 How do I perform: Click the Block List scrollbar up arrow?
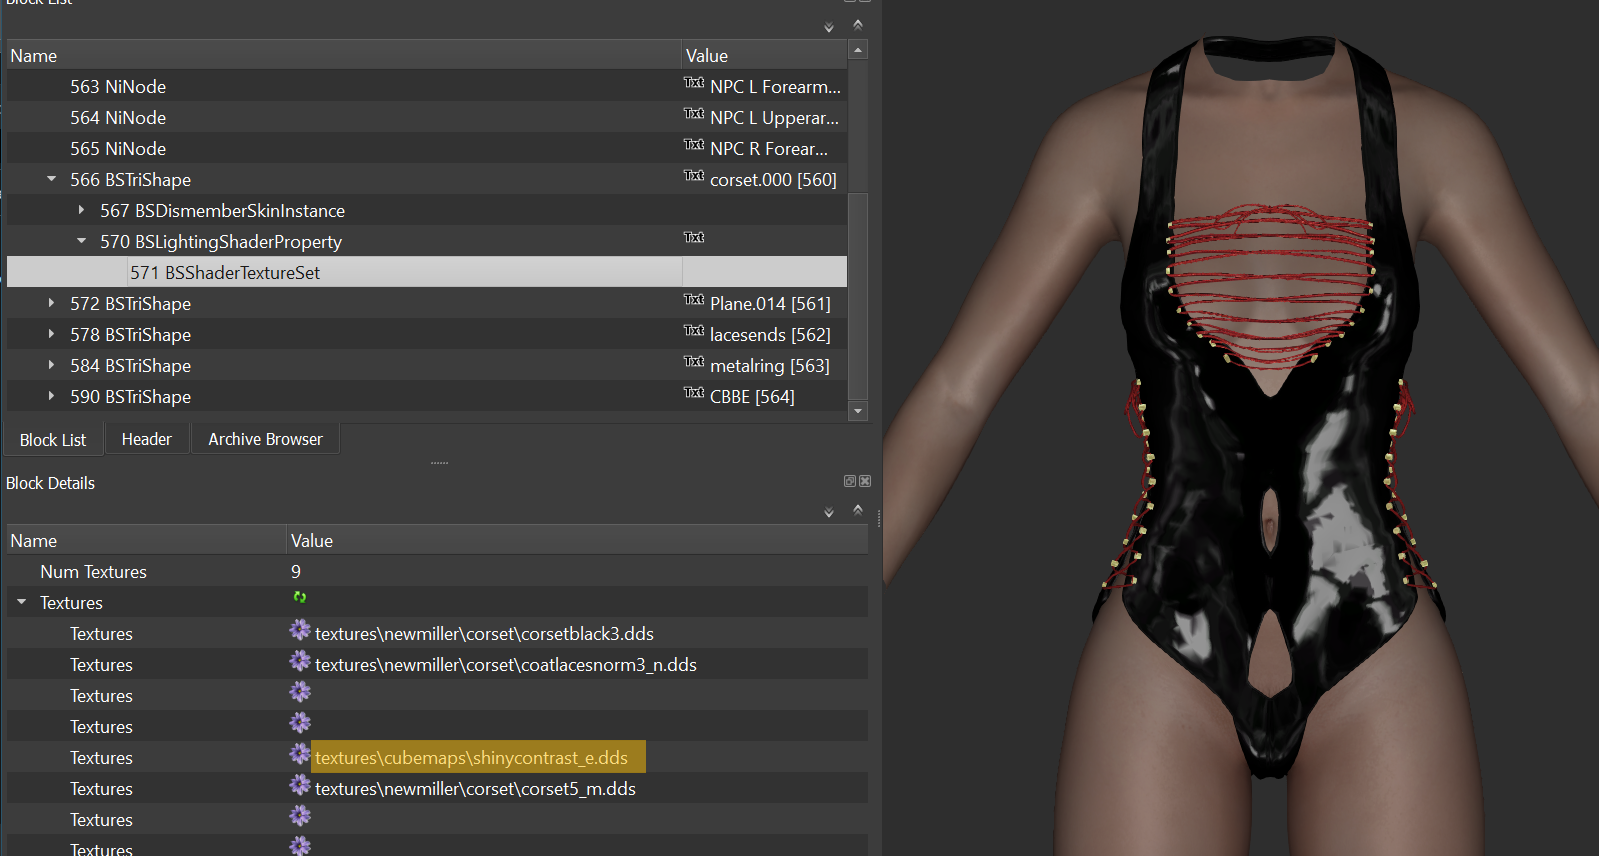coord(858,49)
